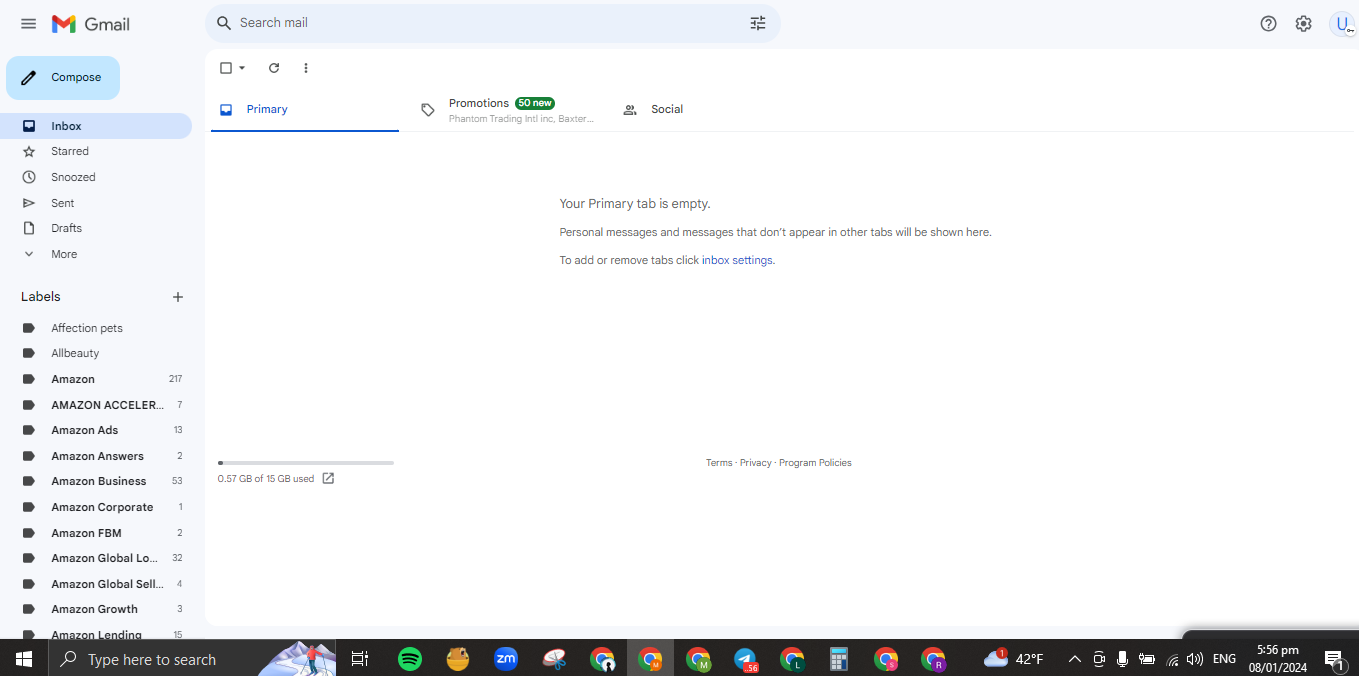Click the 50 new badge on Promotions
1359x676 pixels.
pos(535,103)
